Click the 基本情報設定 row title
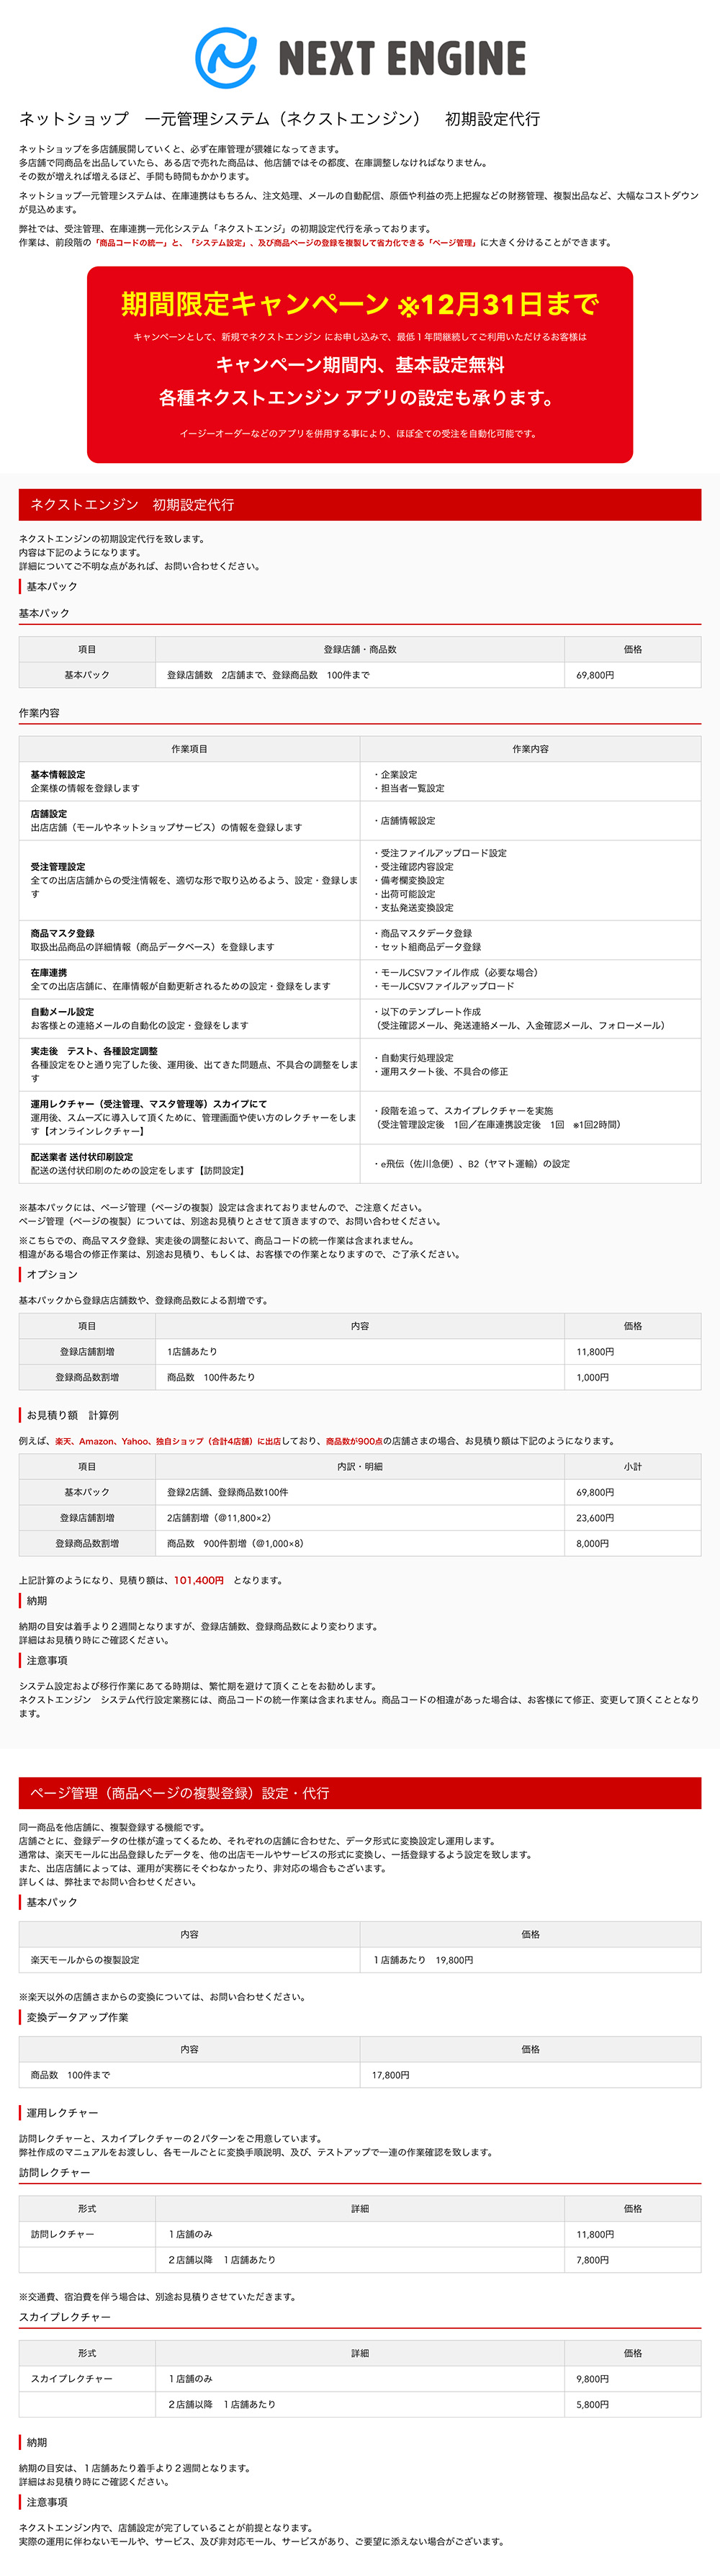This screenshot has height=2576, width=720. (58, 775)
